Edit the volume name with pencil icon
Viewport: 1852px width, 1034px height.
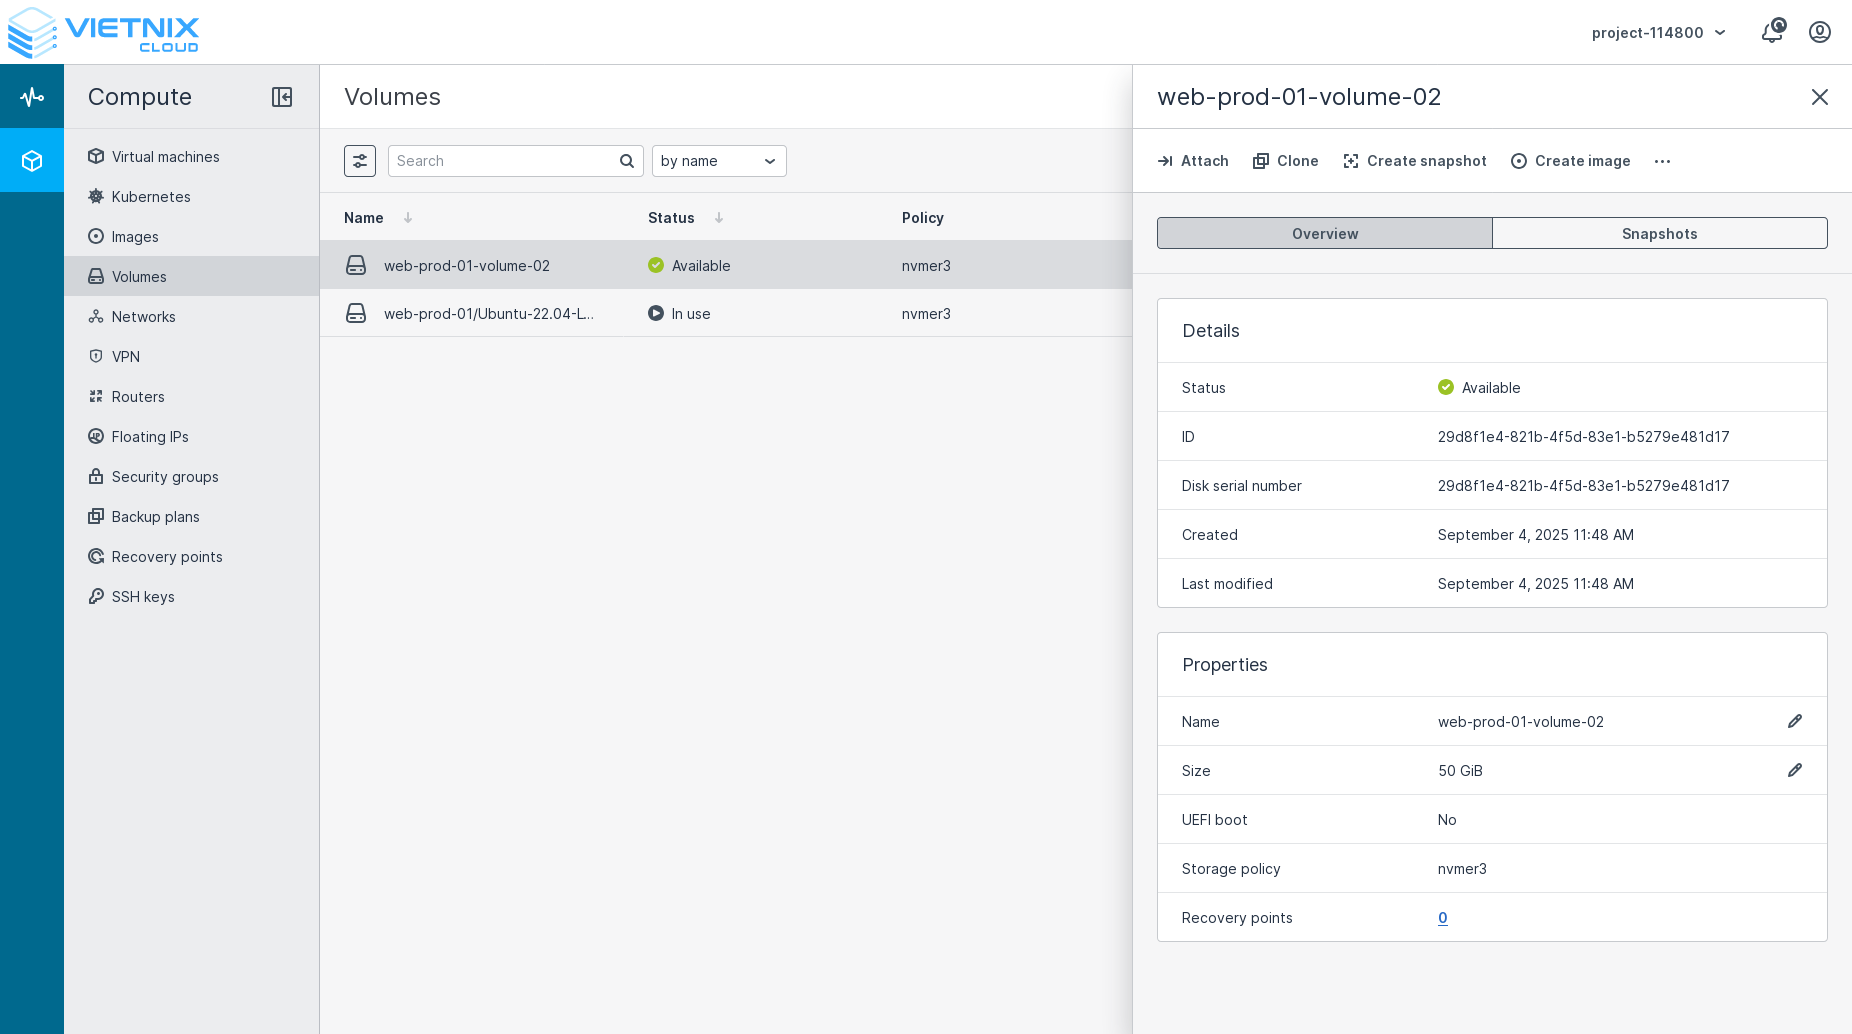tap(1795, 722)
